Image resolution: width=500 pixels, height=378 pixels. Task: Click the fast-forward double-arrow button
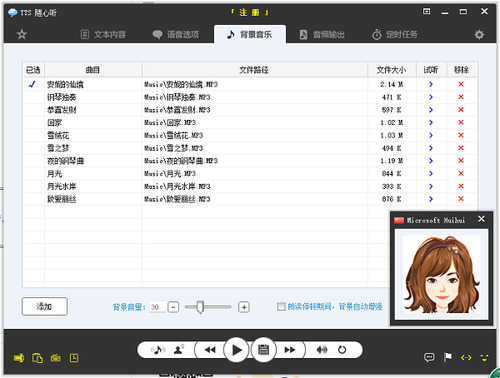290,350
